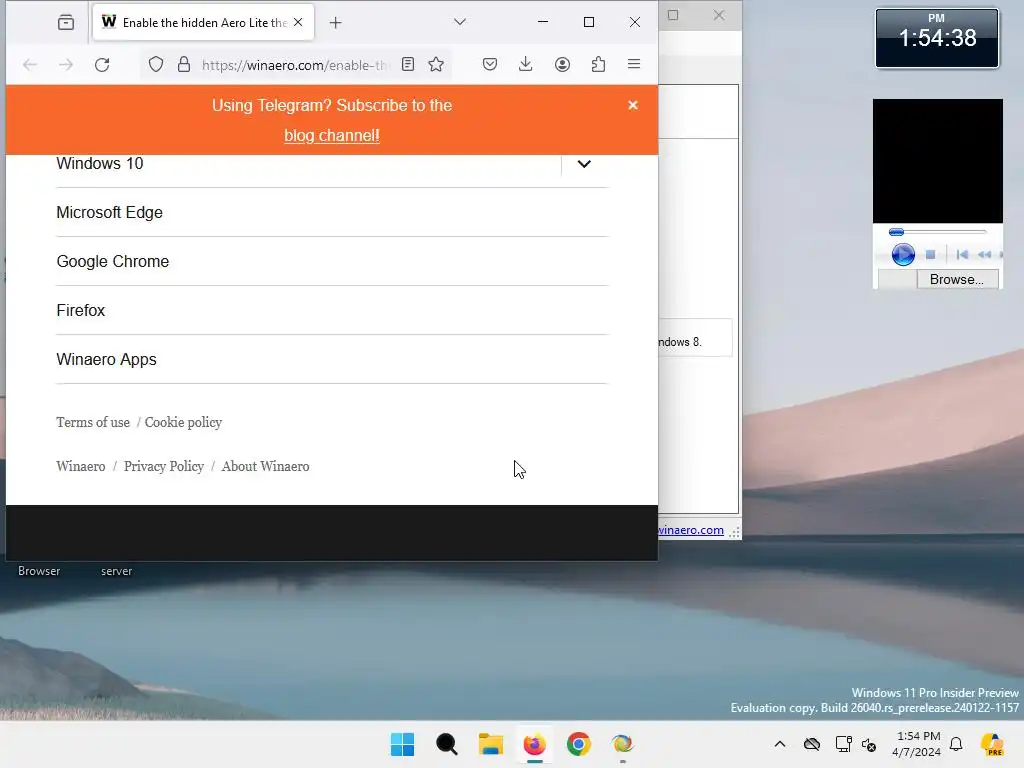Open a new tab with plus button
This screenshot has width=1024, height=768.
tap(335, 23)
